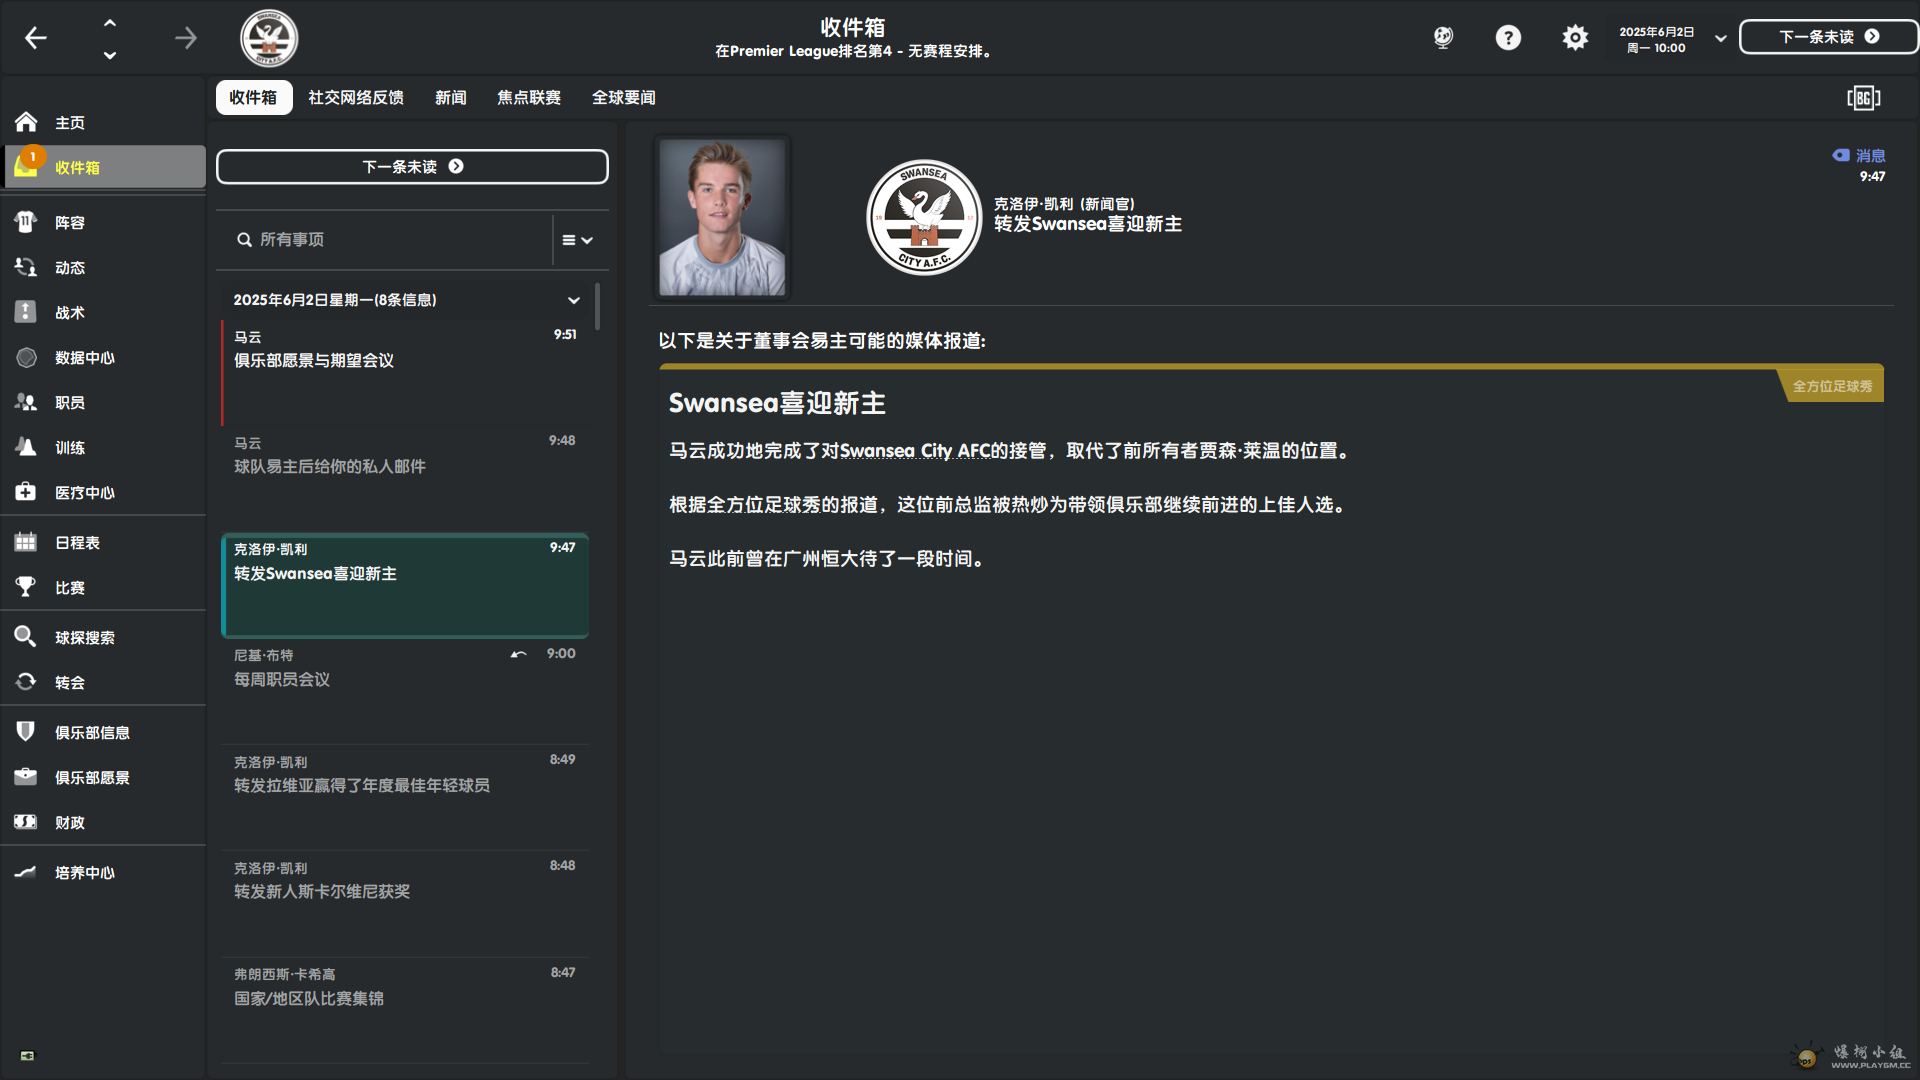Open 球探搜索 from the sidebar

point(104,637)
